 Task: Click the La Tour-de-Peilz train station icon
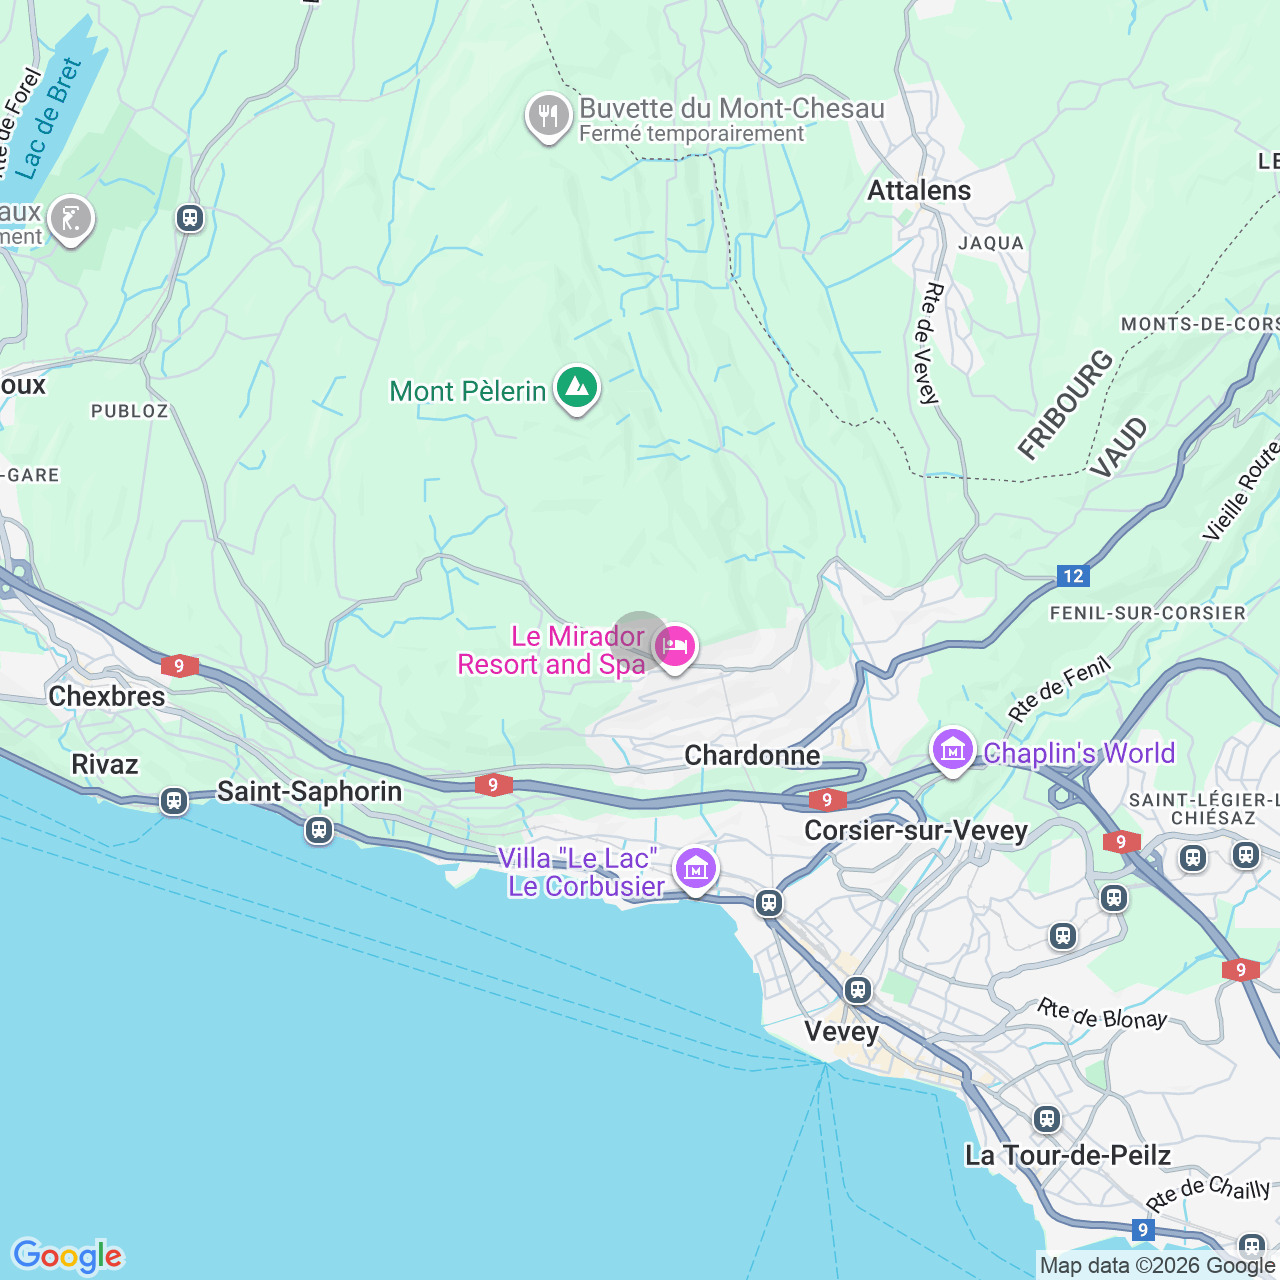click(1047, 1118)
